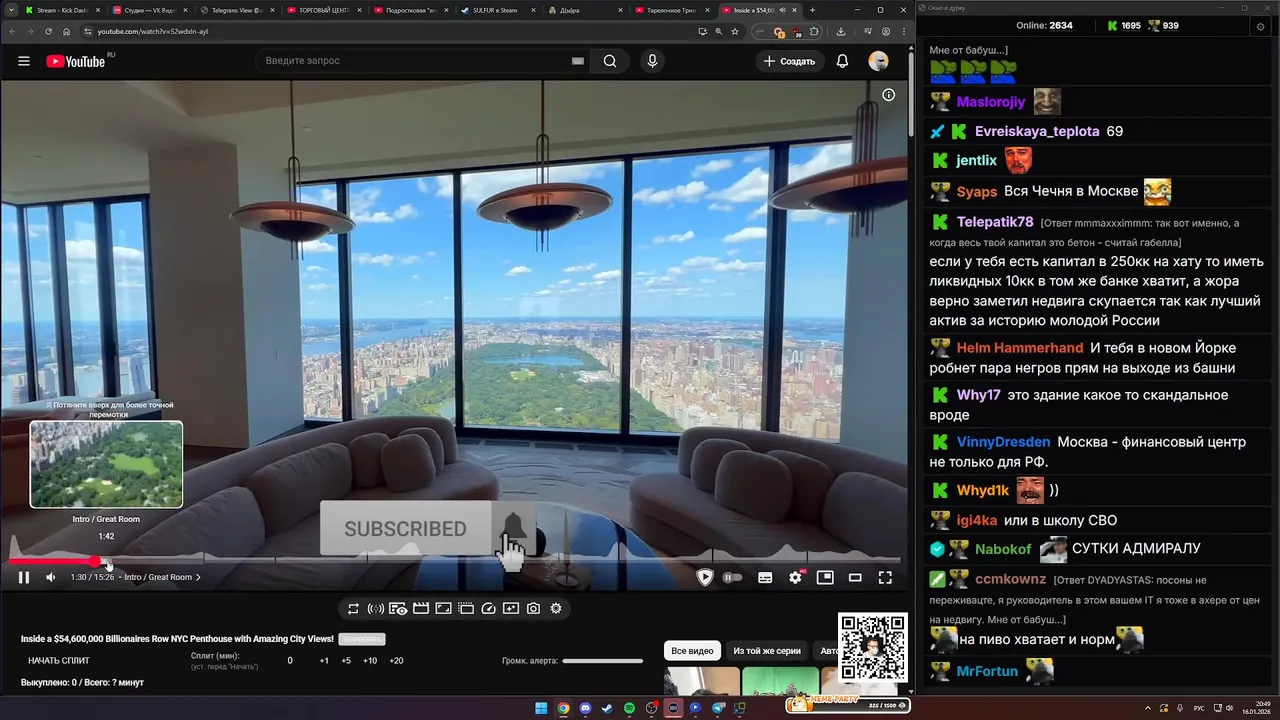The image size is (1280, 720).
Task: Pause the video
Action: (x=24, y=577)
